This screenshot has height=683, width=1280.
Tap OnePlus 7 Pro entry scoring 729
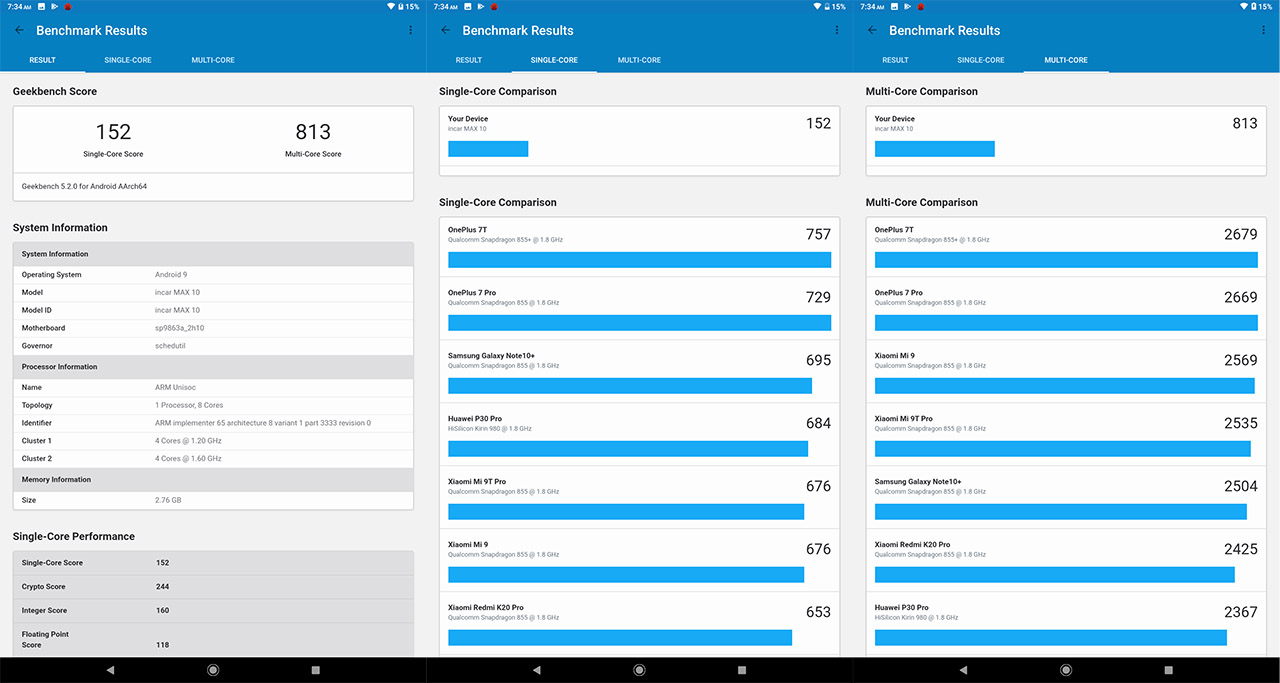coord(640,308)
